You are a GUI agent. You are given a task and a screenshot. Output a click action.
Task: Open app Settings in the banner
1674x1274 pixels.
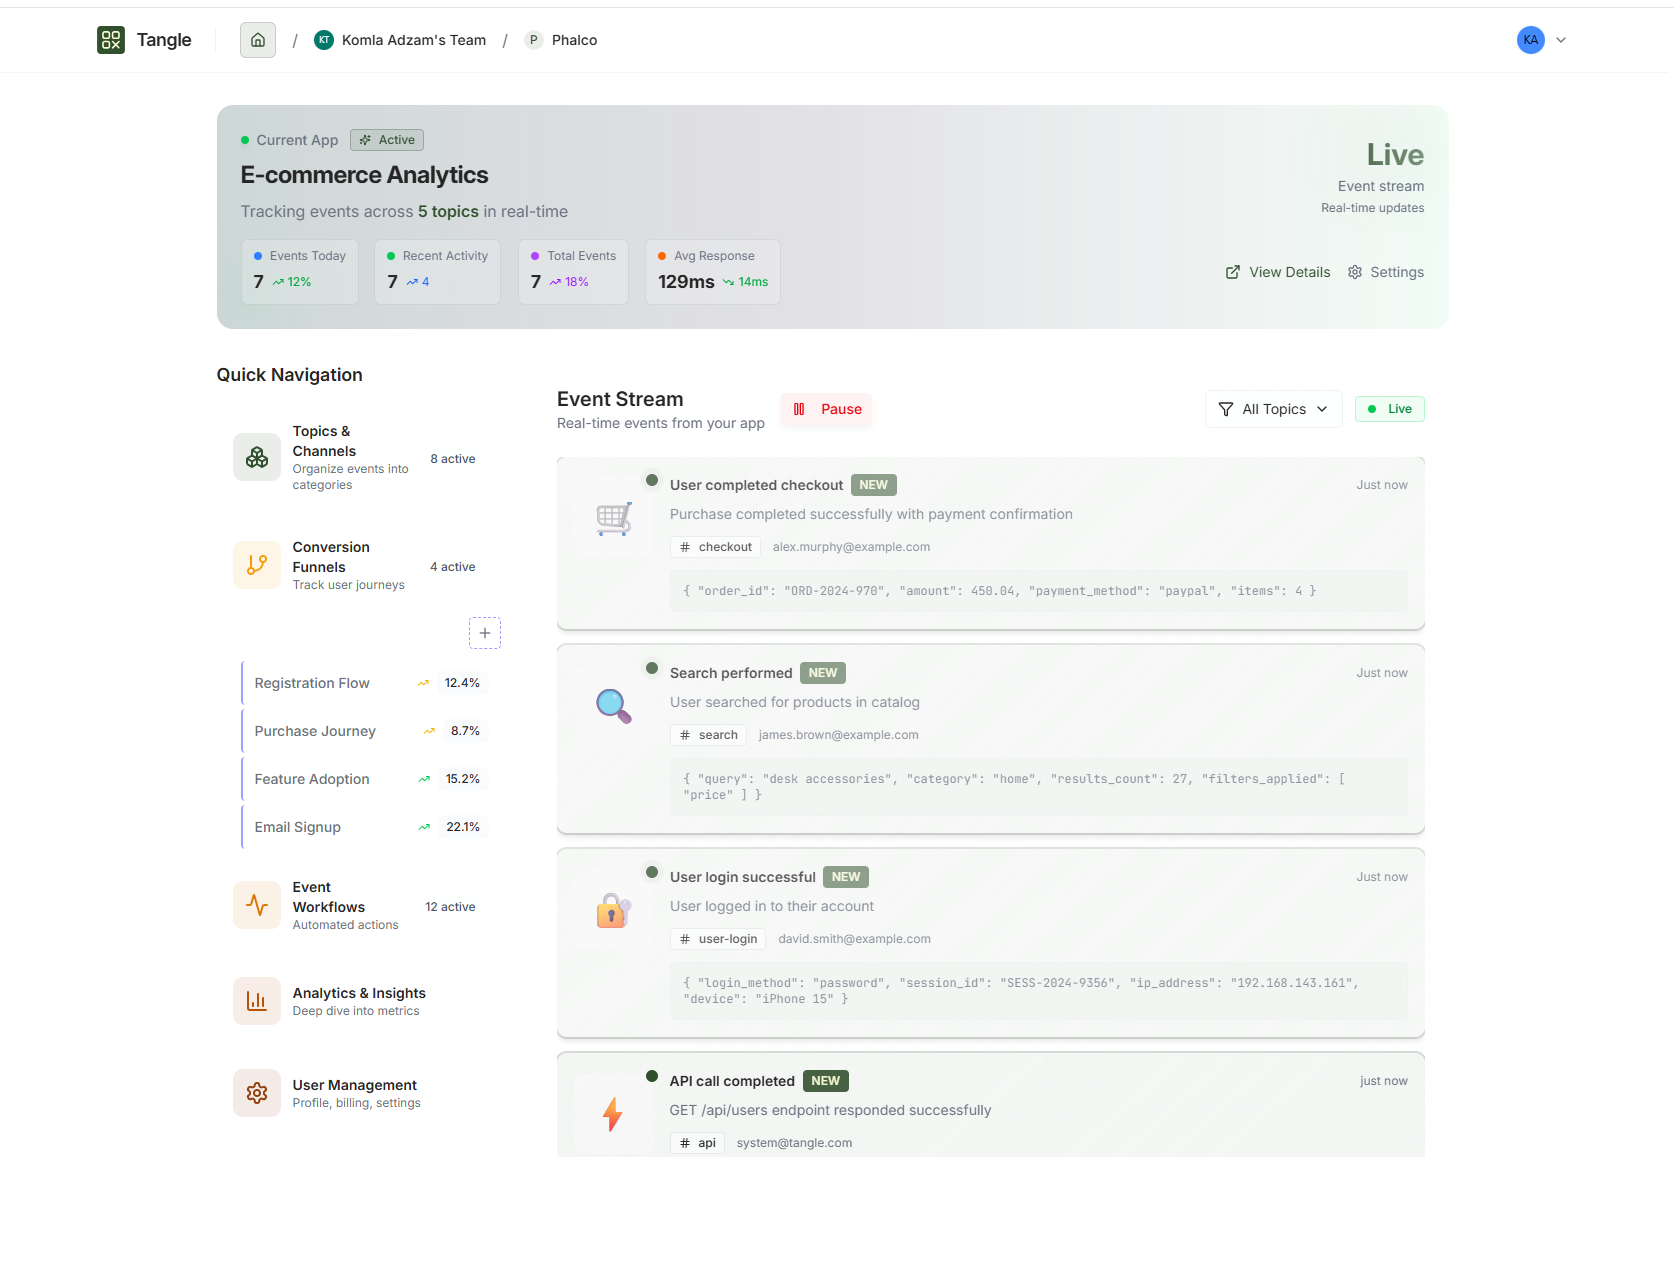pos(1386,272)
